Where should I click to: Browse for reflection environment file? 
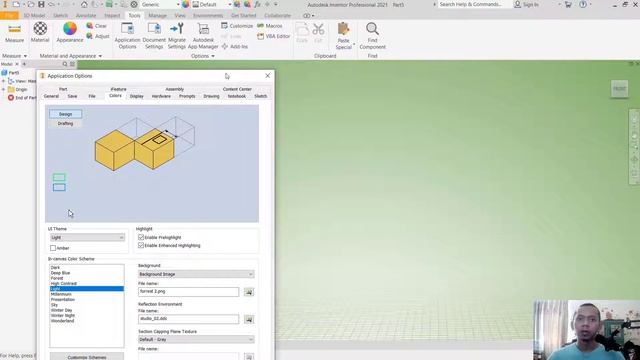coord(249,319)
